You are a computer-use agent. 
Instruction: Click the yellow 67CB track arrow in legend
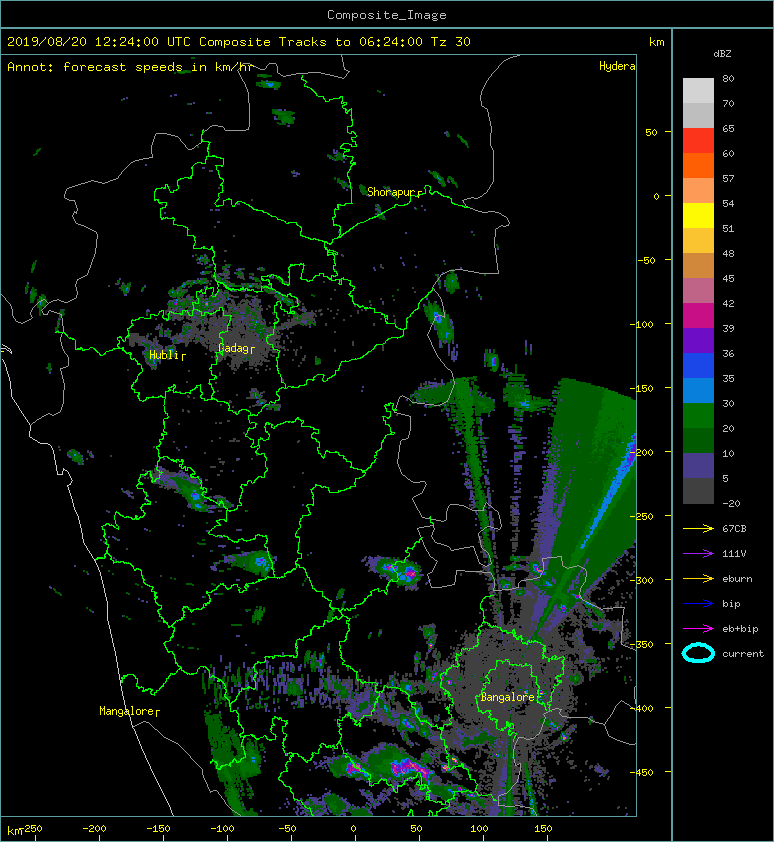[698, 528]
